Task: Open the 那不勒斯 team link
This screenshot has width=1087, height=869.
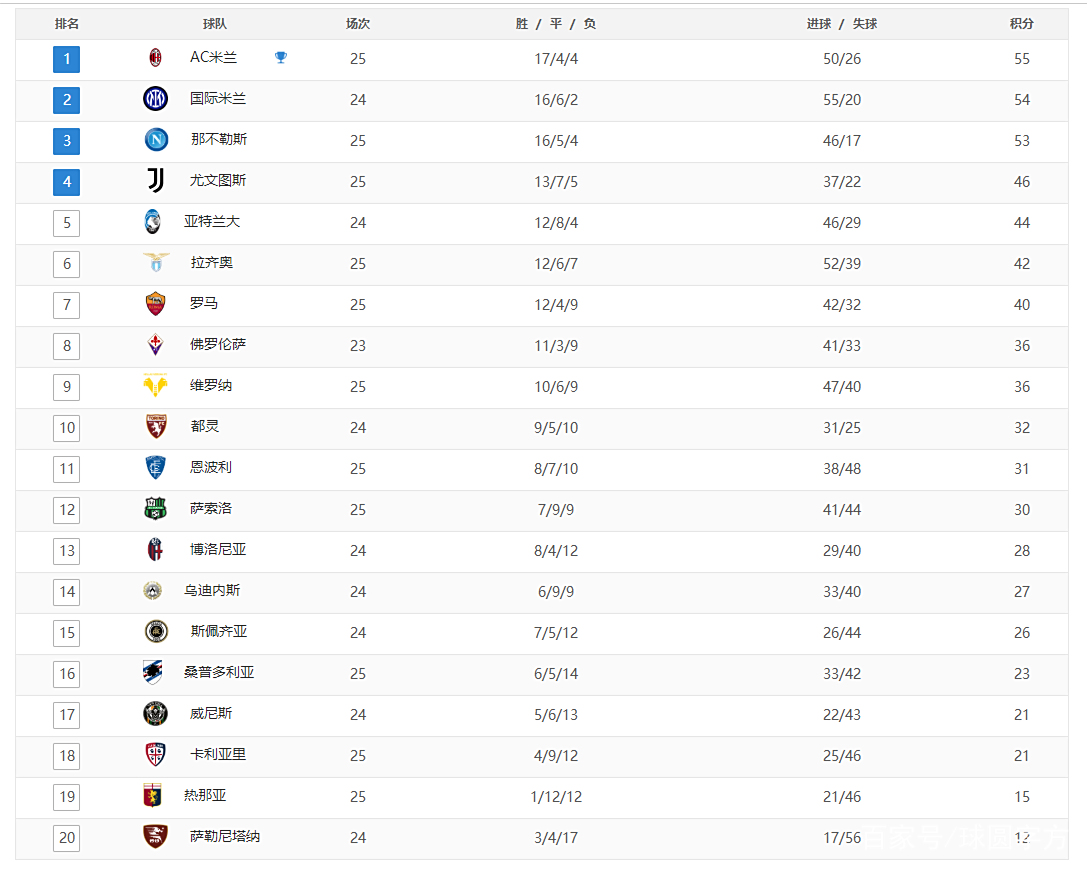Action: point(219,140)
